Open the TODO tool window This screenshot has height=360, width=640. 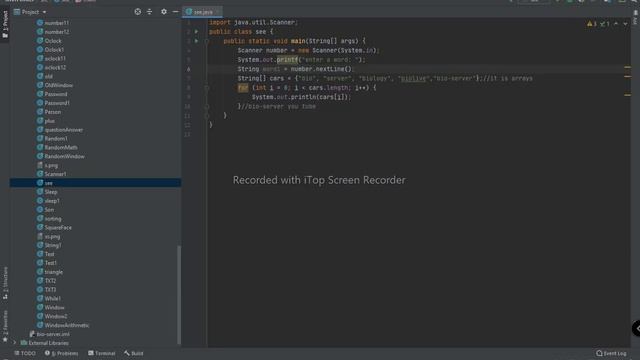[25, 353]
